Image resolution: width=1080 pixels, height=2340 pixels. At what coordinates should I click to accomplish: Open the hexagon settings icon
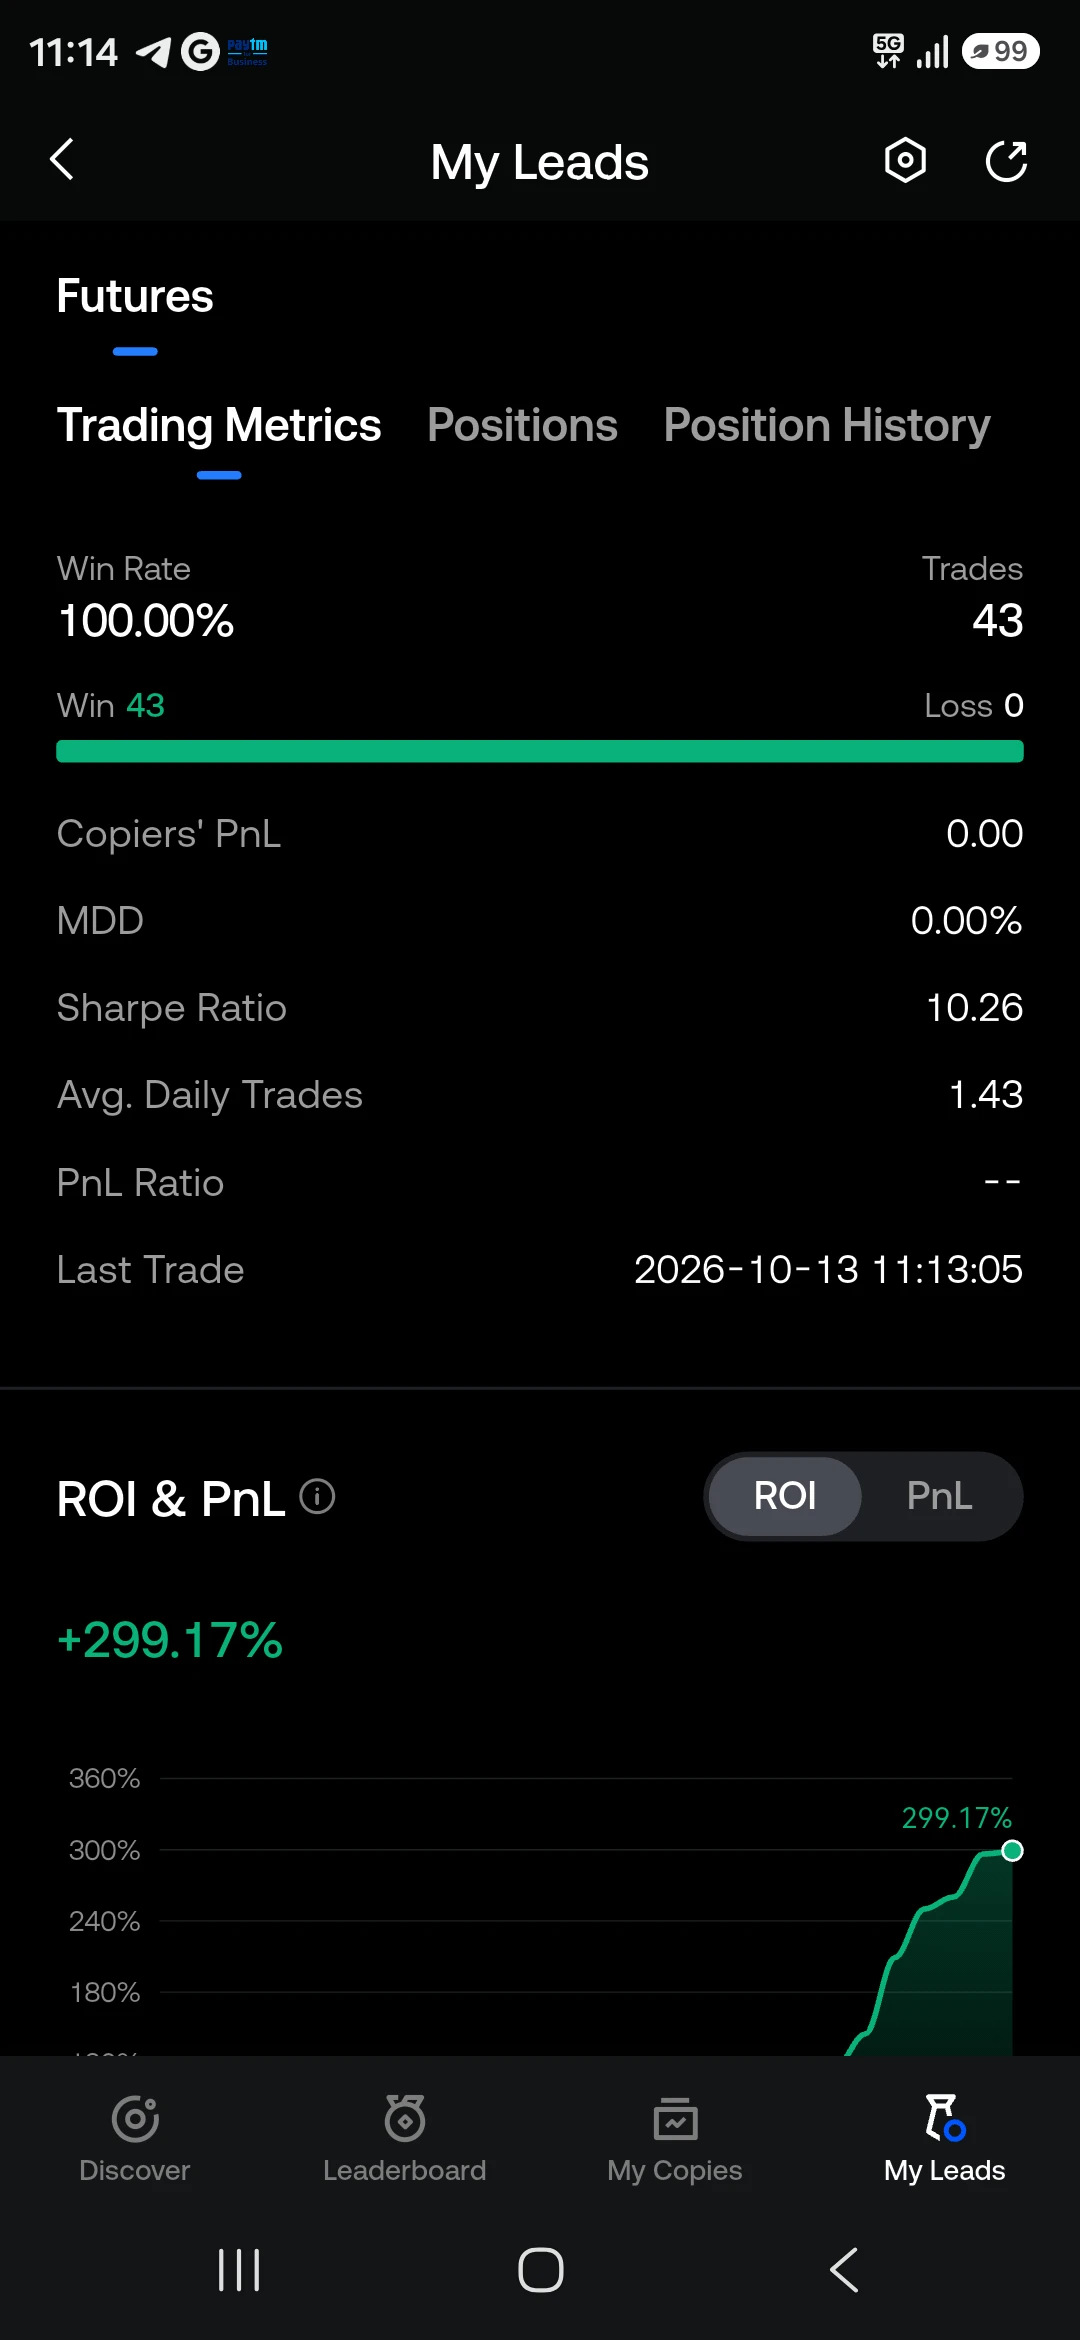(x=905, y=160)
